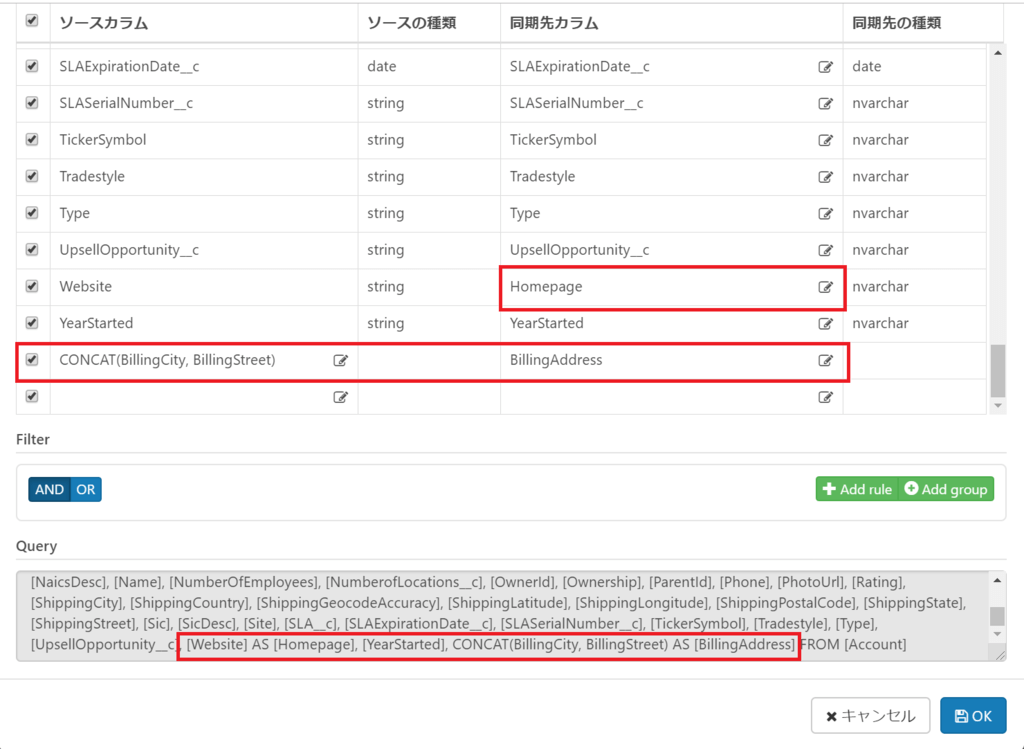Toggle the select-all header checkbox
The image size is (1024, 749).
[32, 20]
